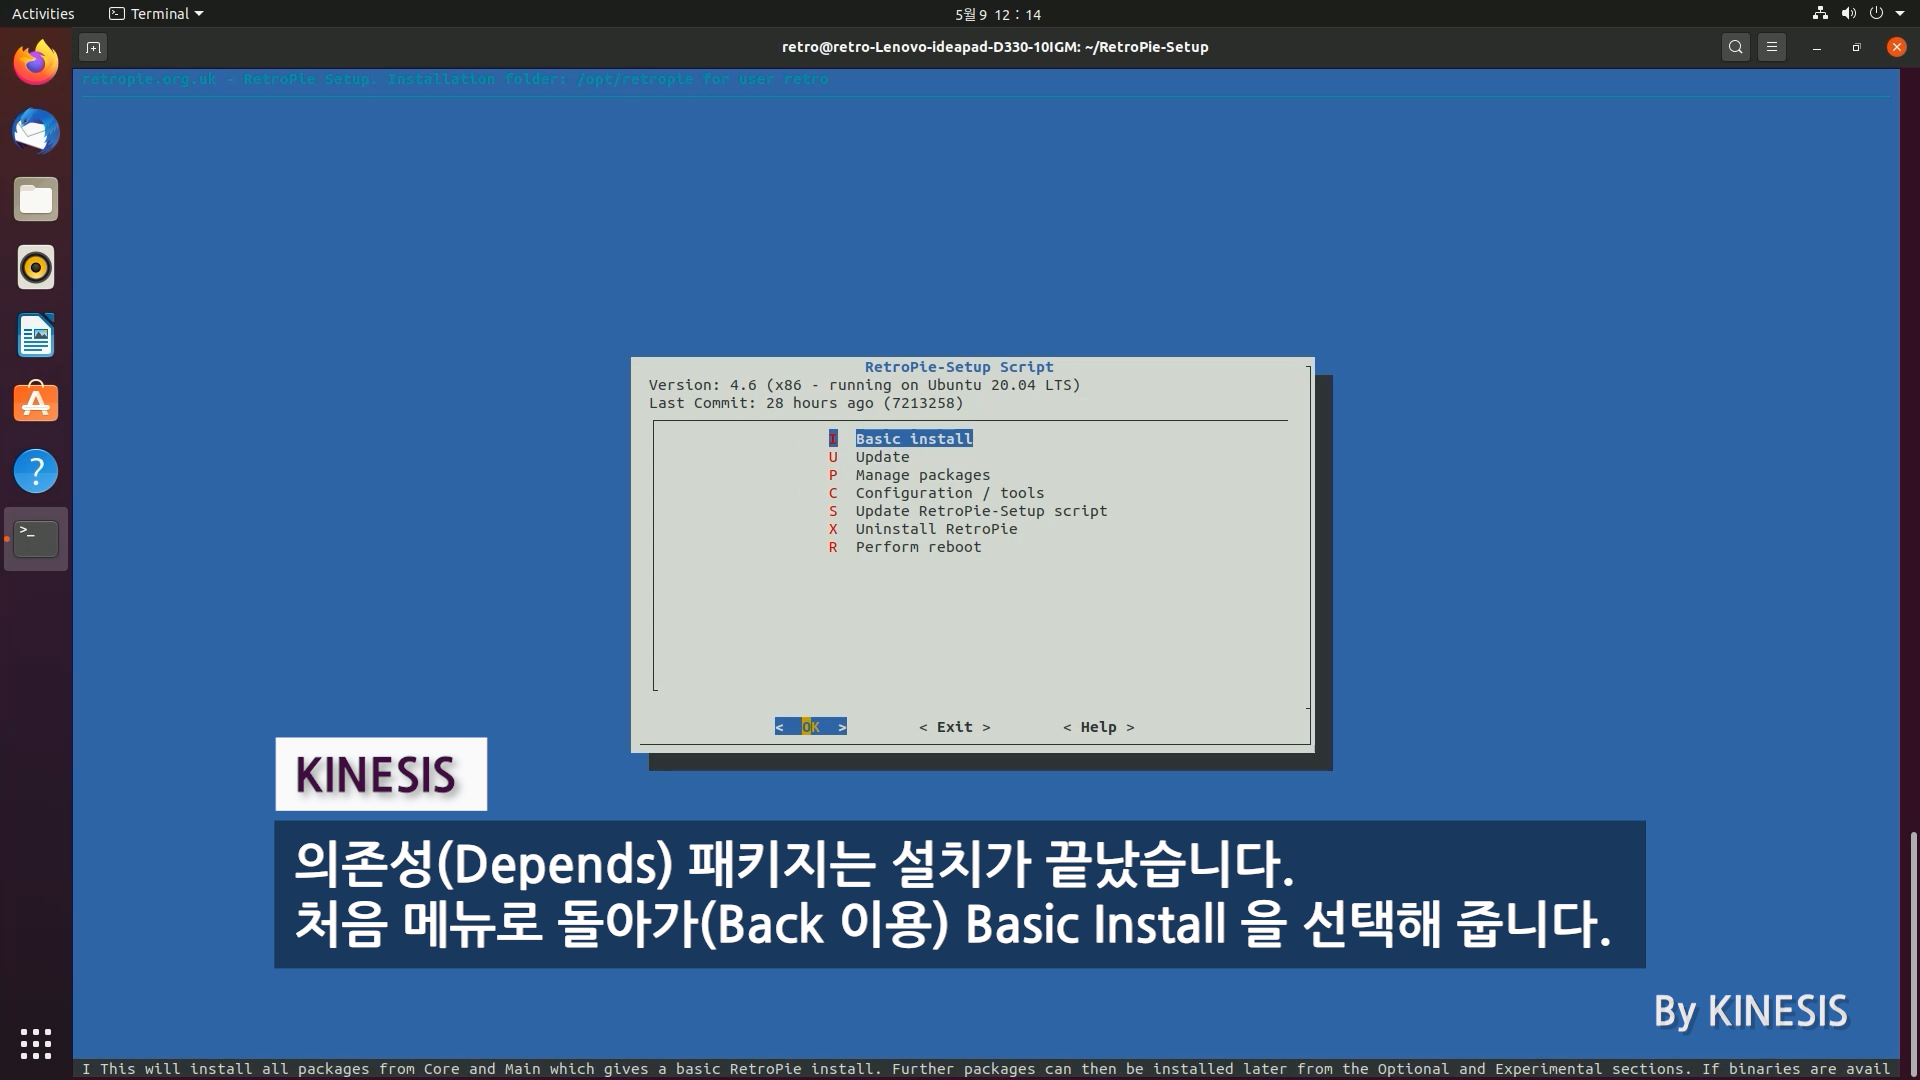Click the terminal search icon

1736,47
